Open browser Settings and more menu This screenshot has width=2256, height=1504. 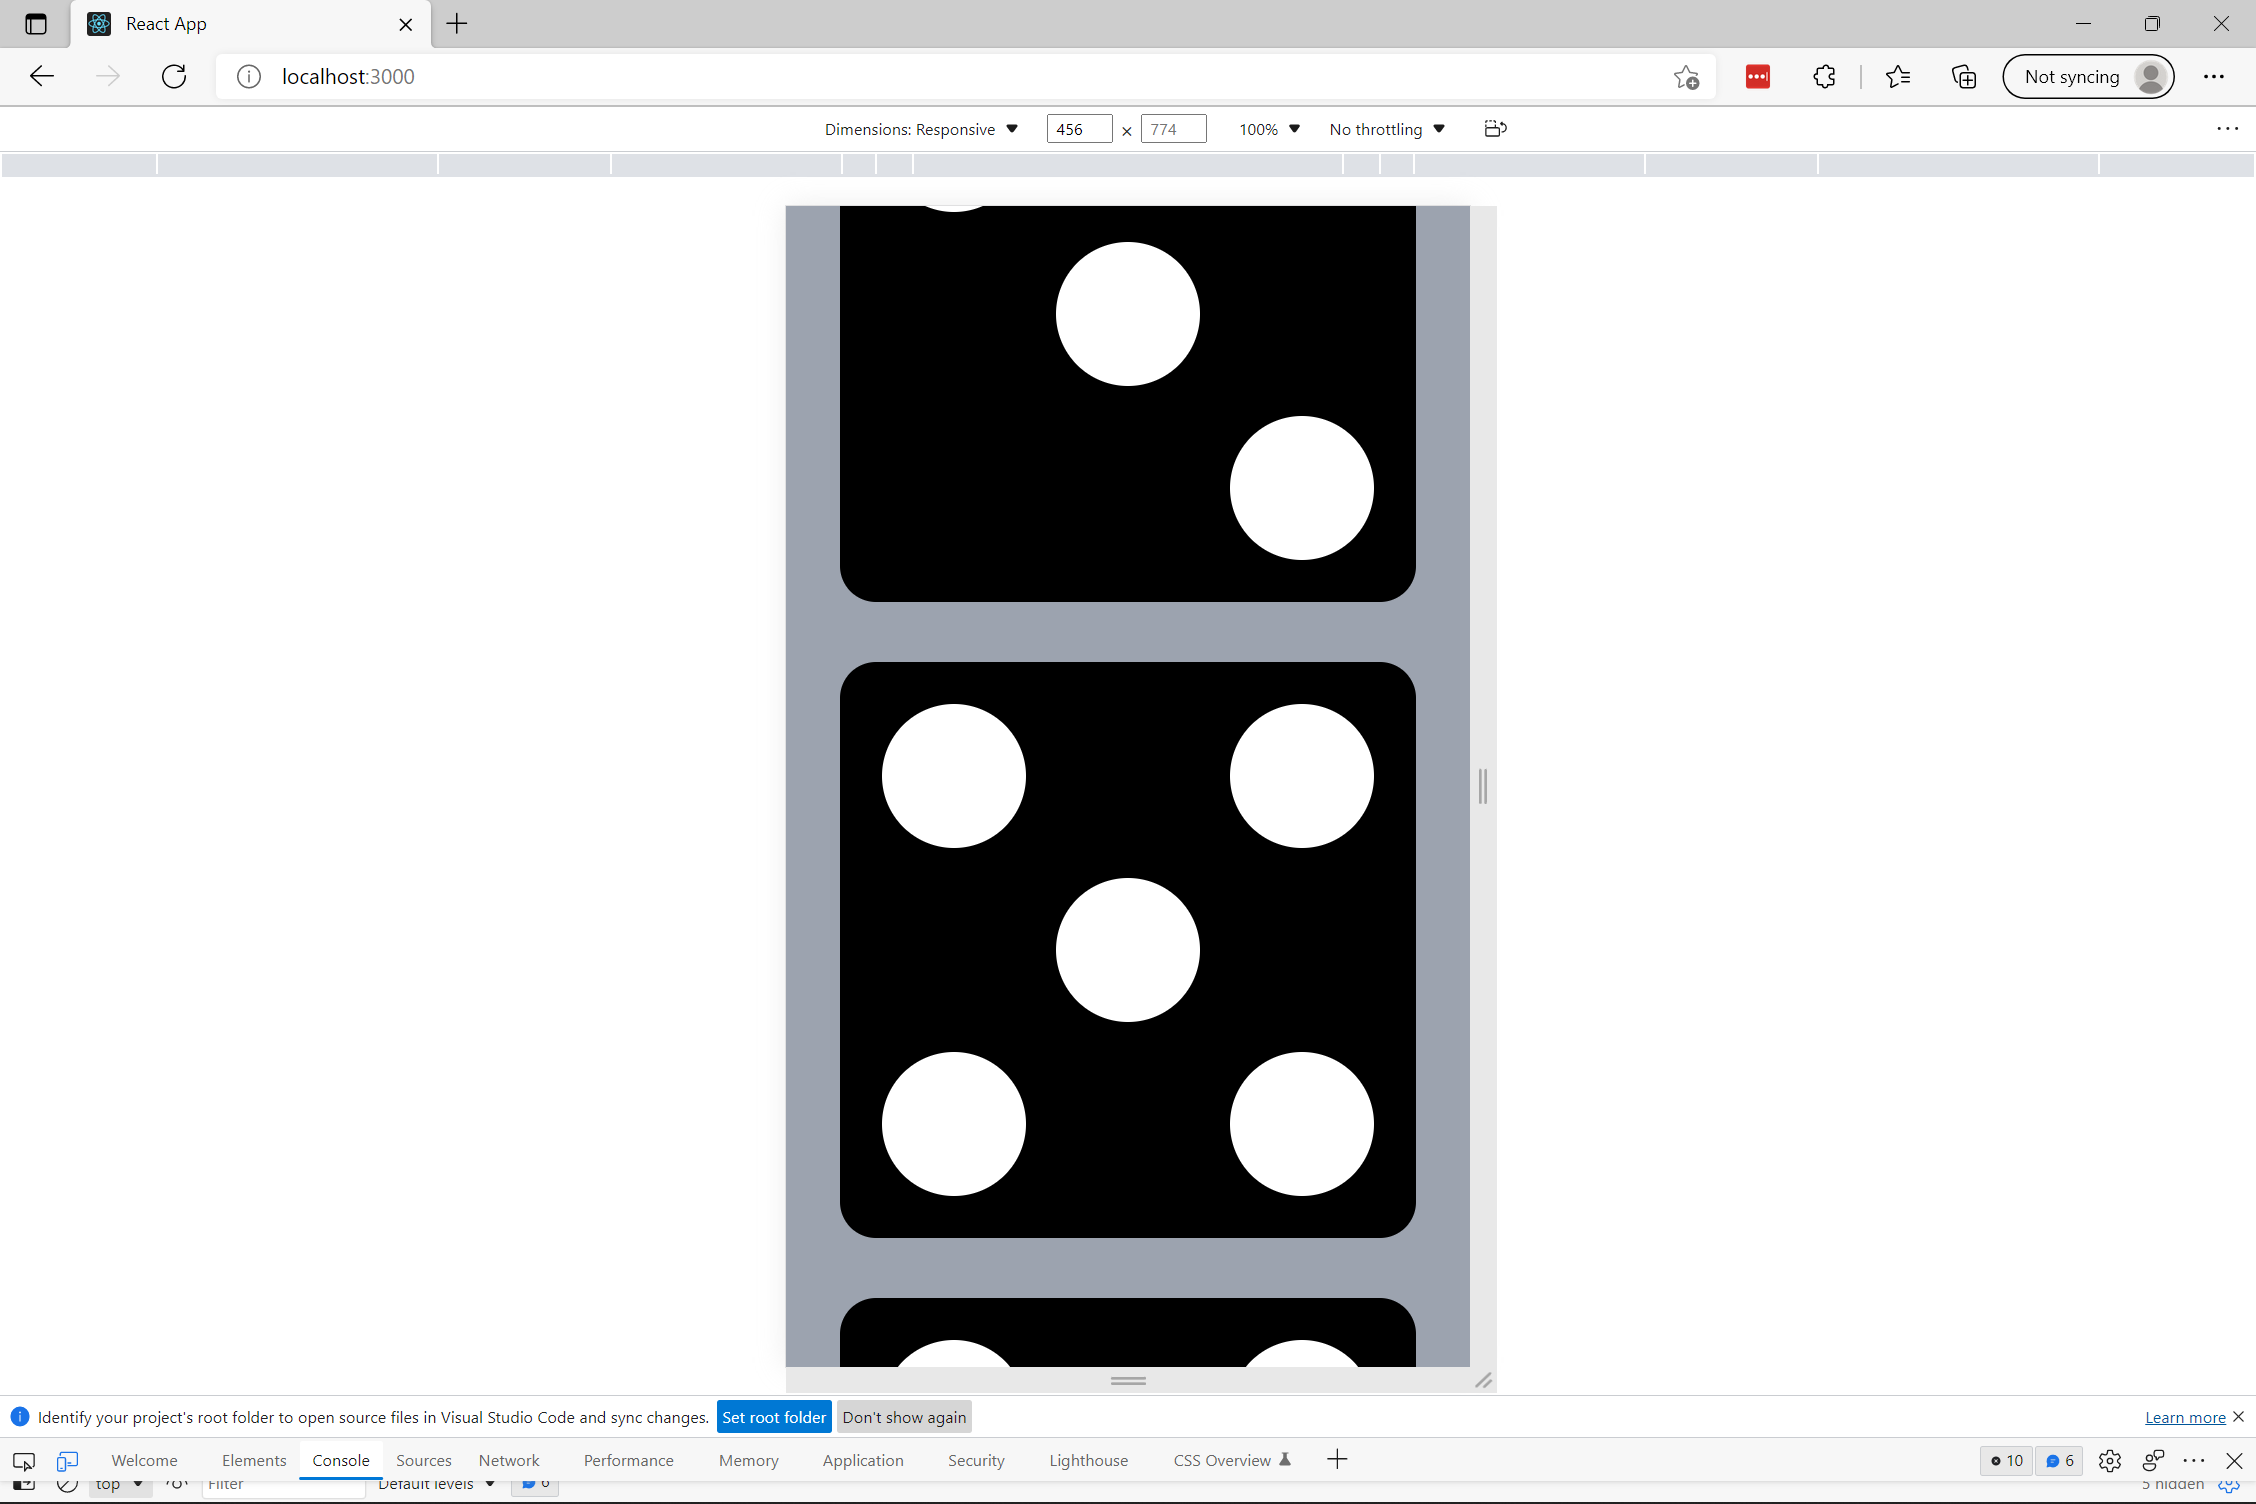pos(2214,76)
